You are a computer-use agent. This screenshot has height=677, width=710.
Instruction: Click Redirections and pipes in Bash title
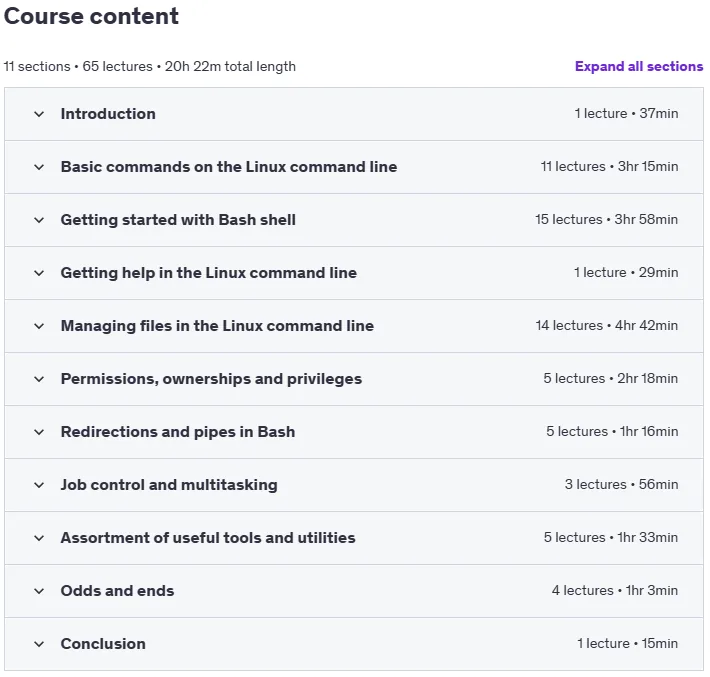(x=178, y=432)
